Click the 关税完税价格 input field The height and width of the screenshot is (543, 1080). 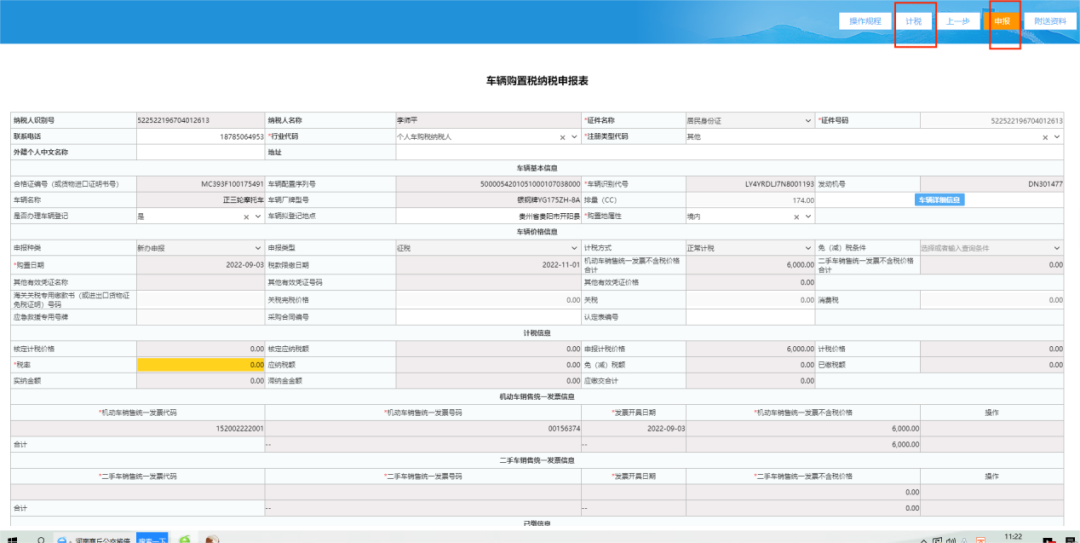tap(489, 300)
